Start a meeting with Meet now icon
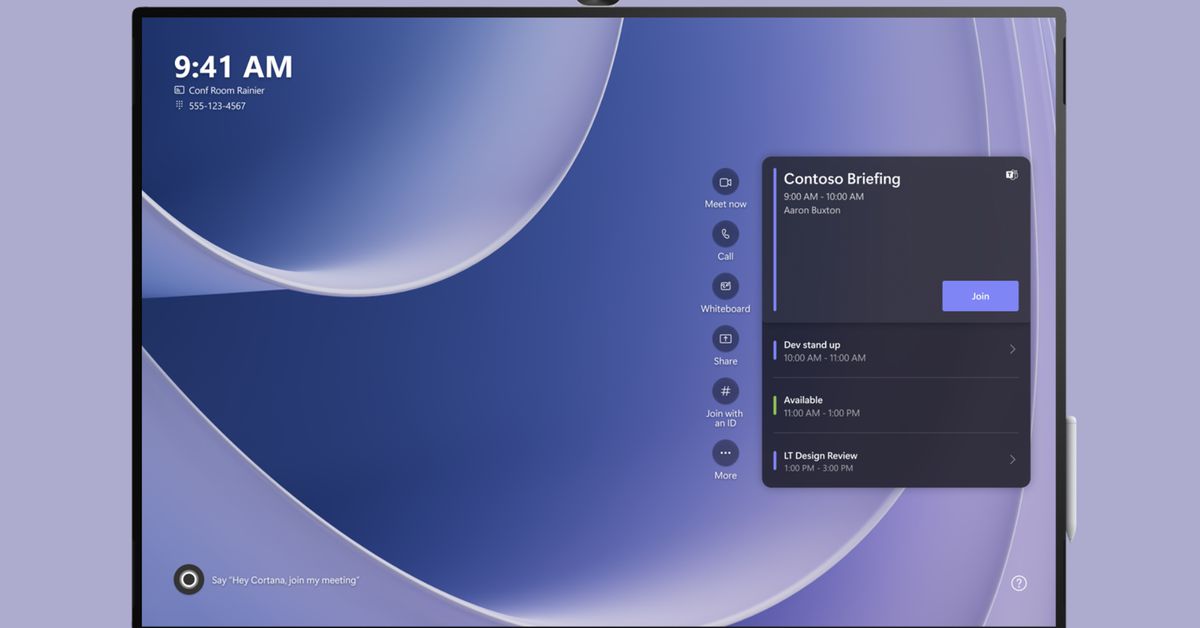 pos(725,182)
